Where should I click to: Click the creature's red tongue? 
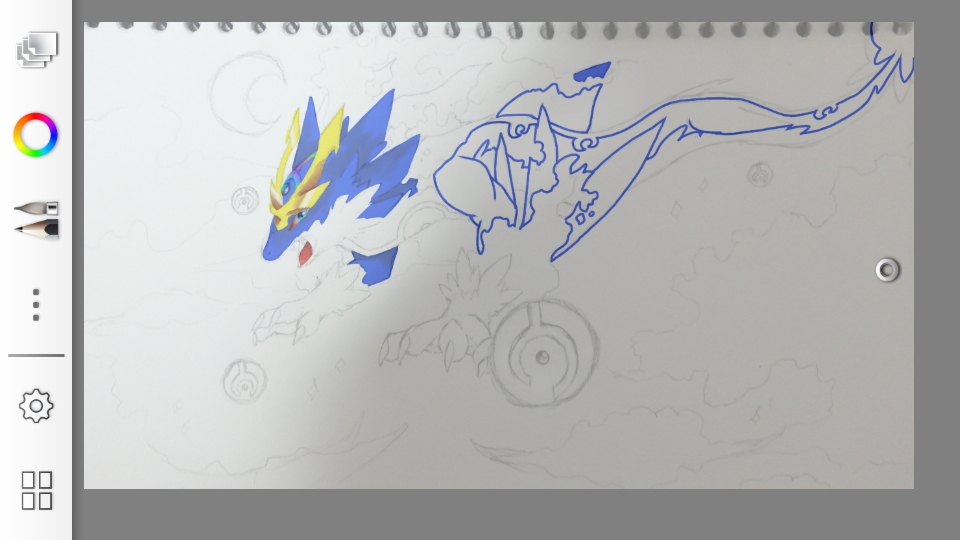305,255
